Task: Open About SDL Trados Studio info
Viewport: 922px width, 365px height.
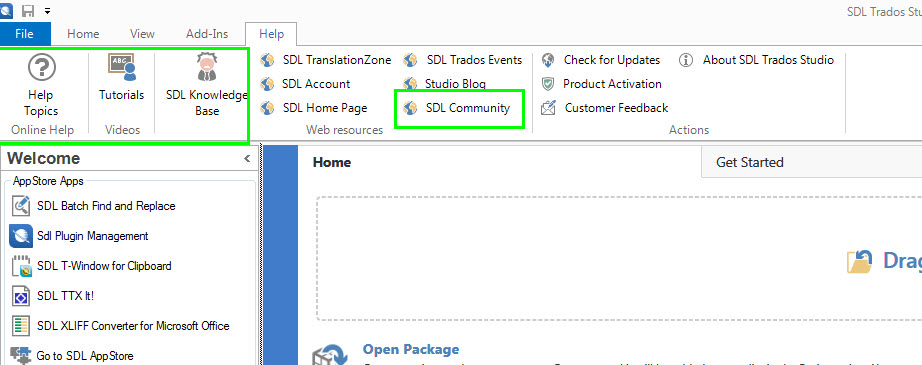Action: tap(756, 60)
